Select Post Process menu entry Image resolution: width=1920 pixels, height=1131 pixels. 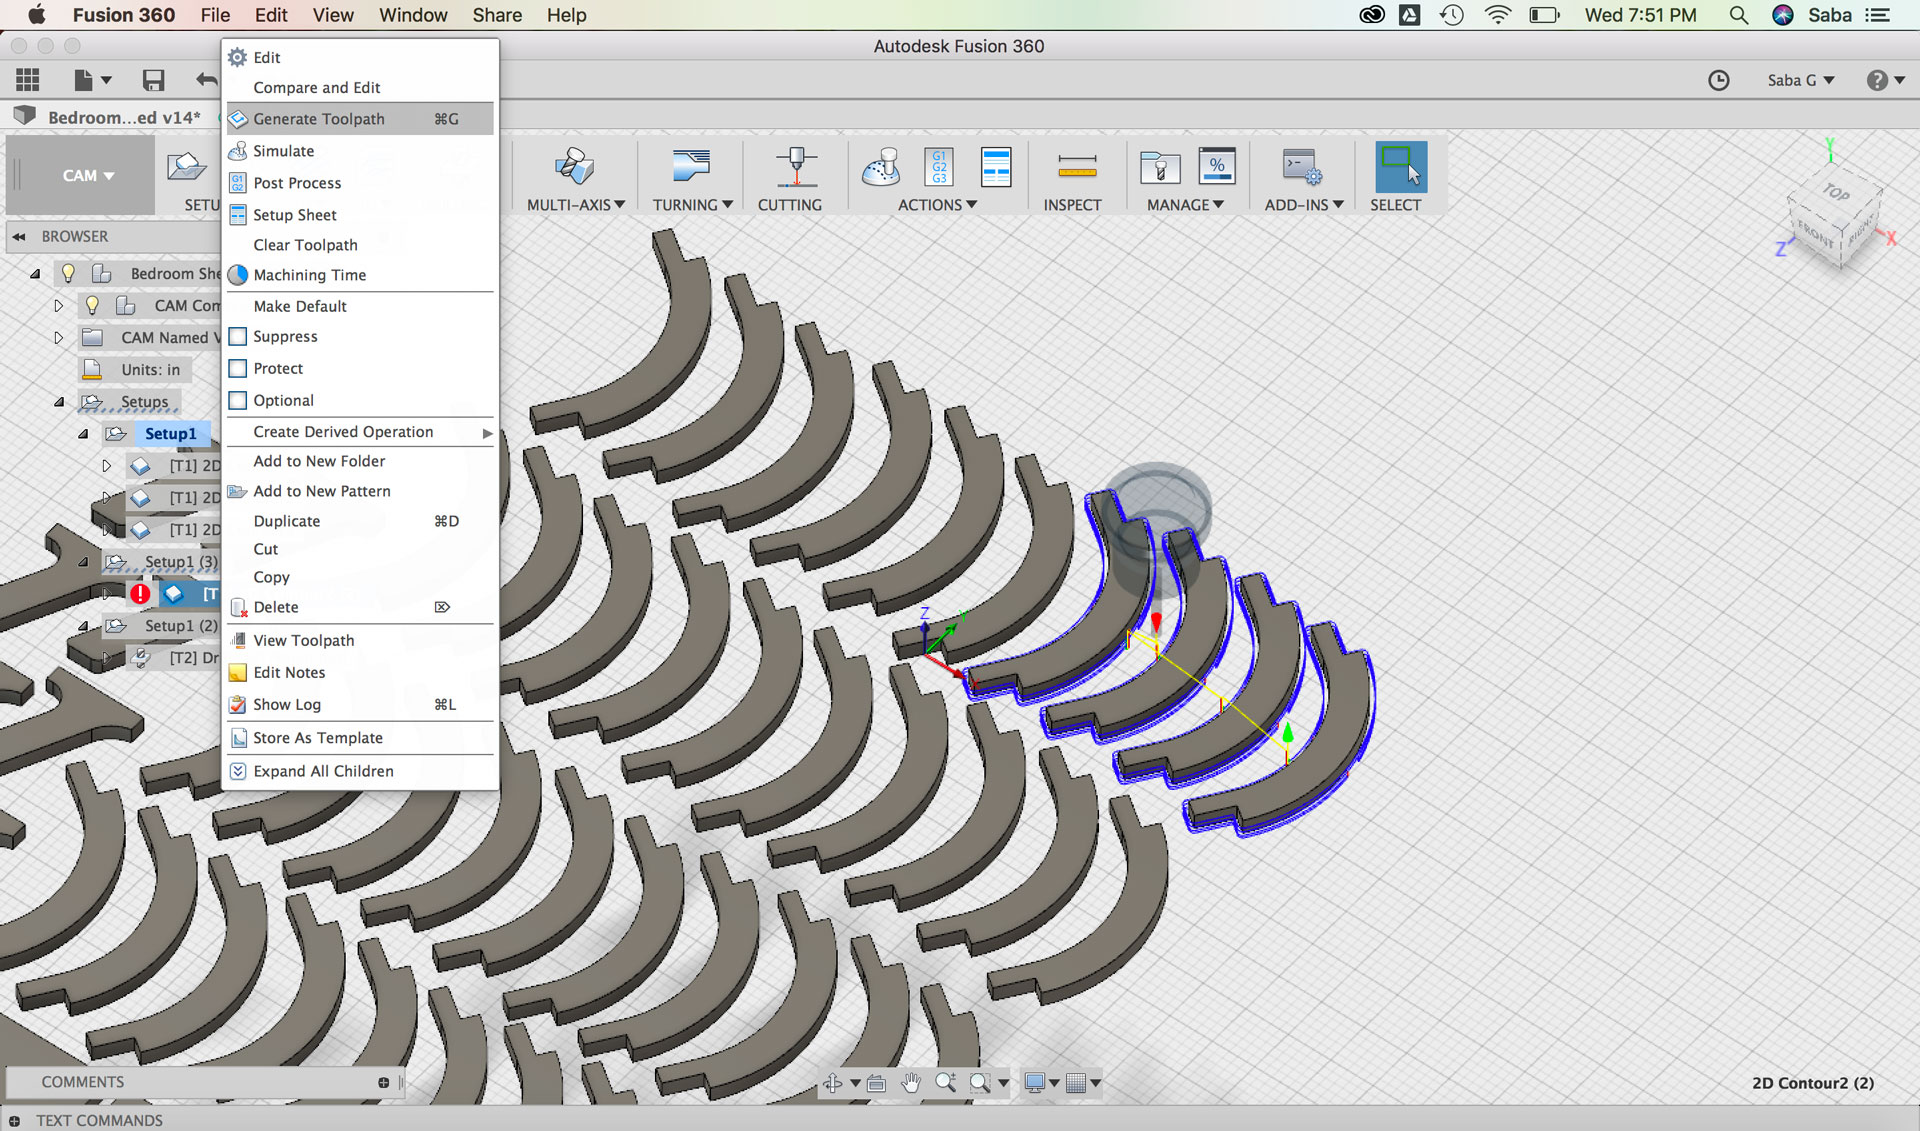pyautogui.click(x=297, y=183)
